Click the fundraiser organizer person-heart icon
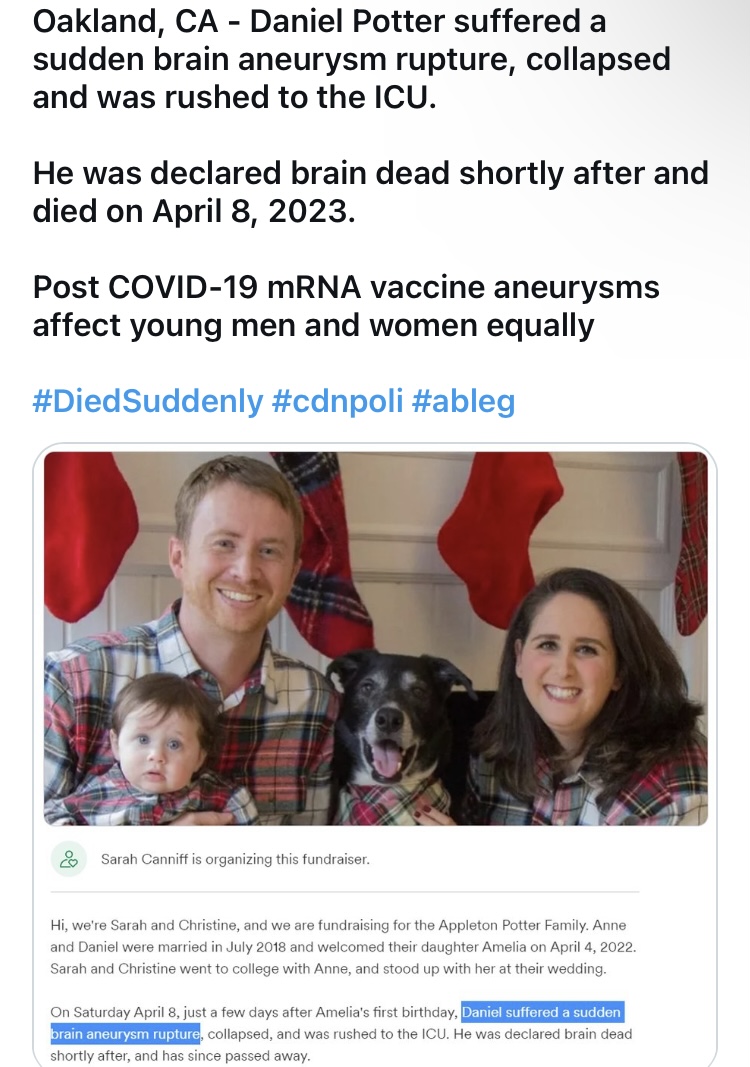The image size is (750, 1067). (x=69, y=858)
